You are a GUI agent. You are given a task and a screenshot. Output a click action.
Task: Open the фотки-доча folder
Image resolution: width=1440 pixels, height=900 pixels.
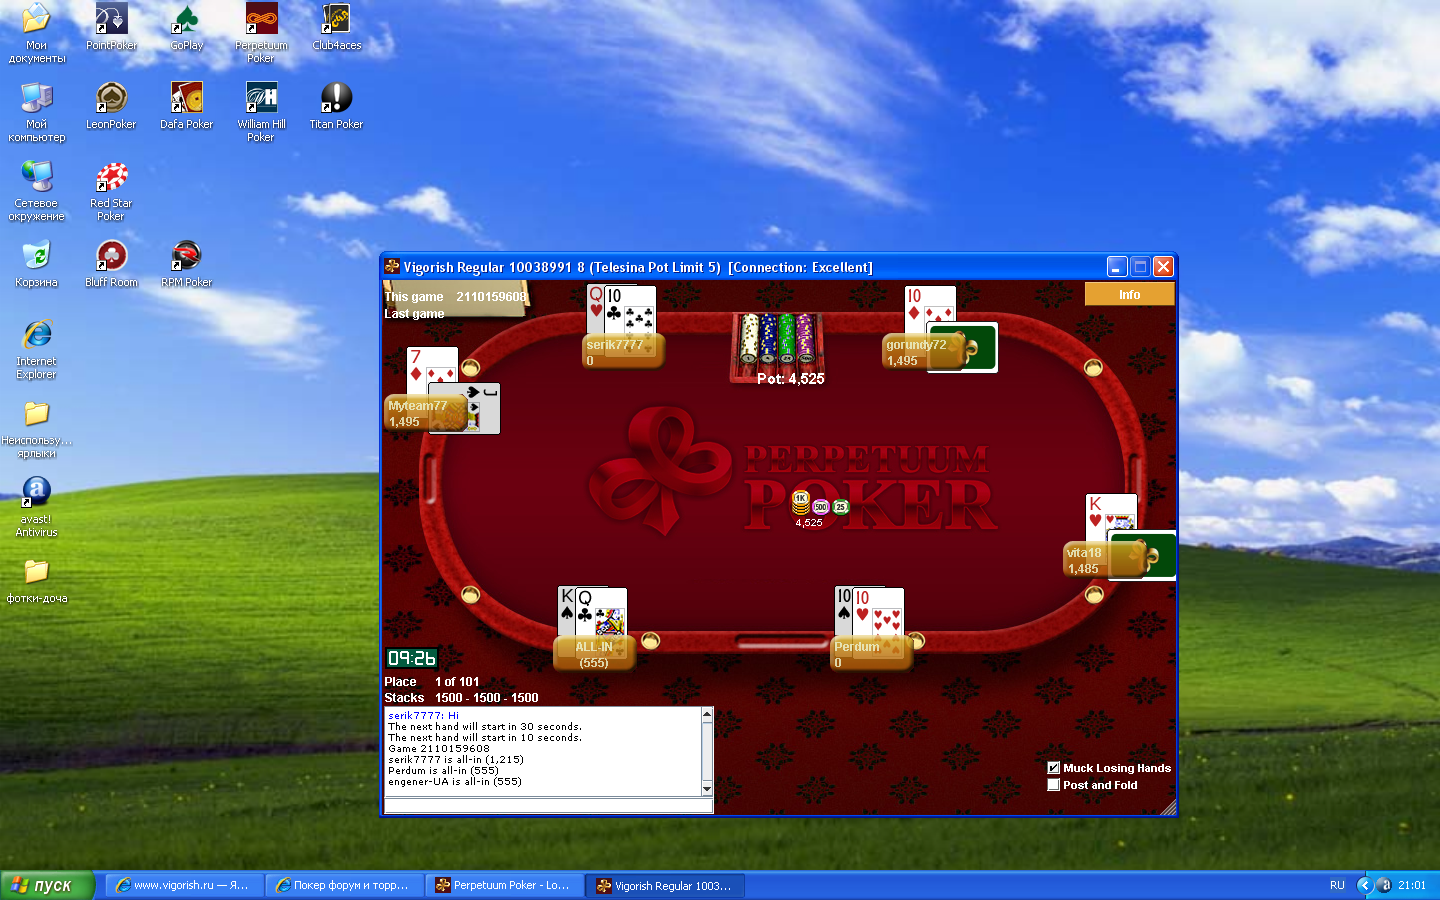coord(36,580)
